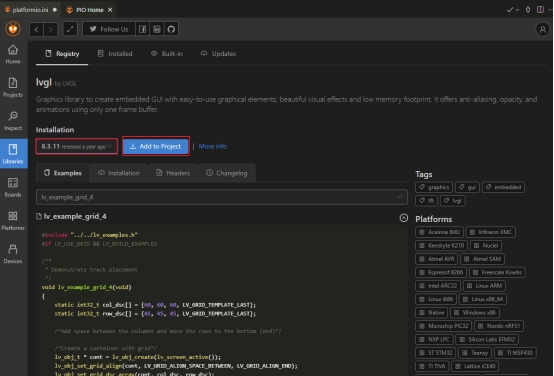Open the LinkedIn icon link

tap(157, 29)
